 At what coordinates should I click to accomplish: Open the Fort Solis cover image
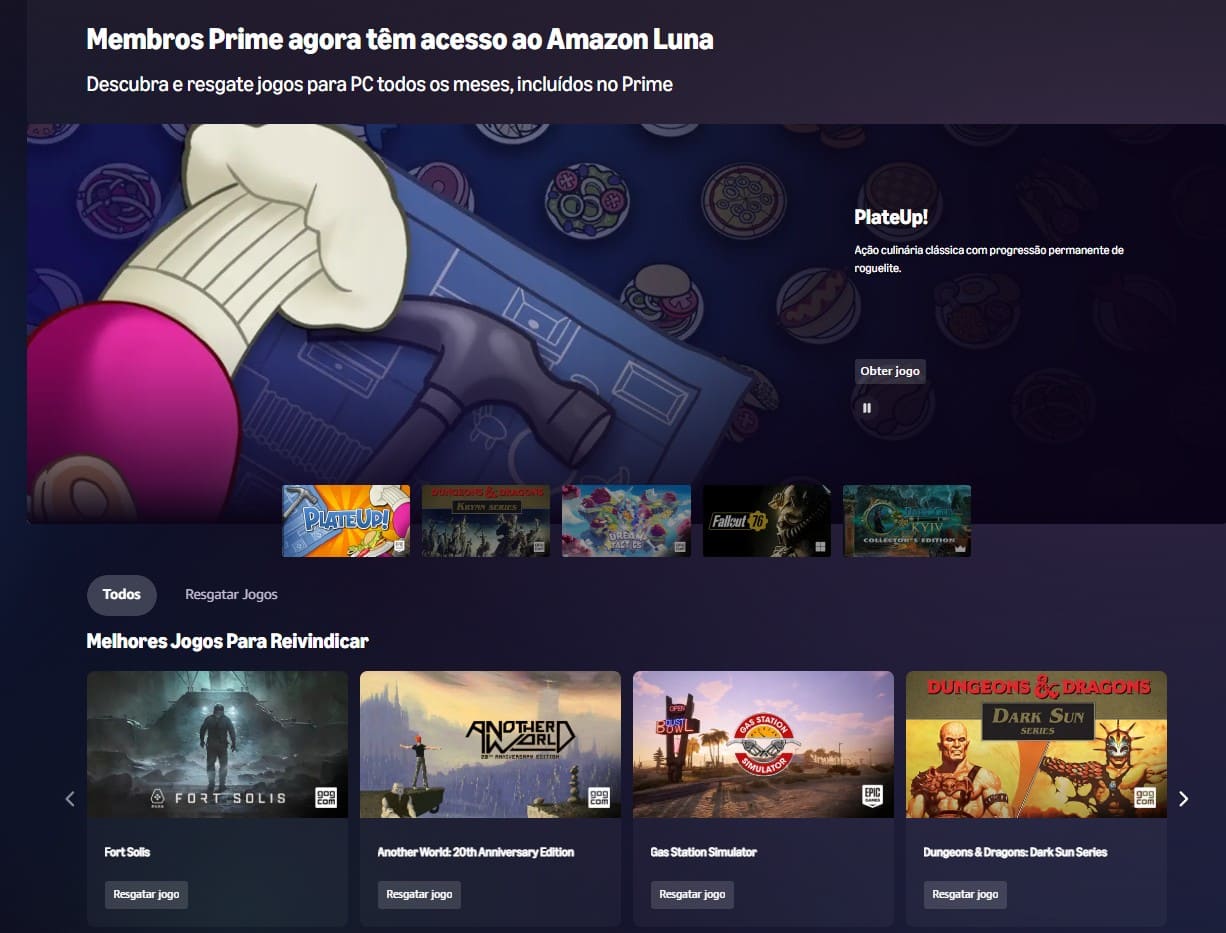coord(217,744)
